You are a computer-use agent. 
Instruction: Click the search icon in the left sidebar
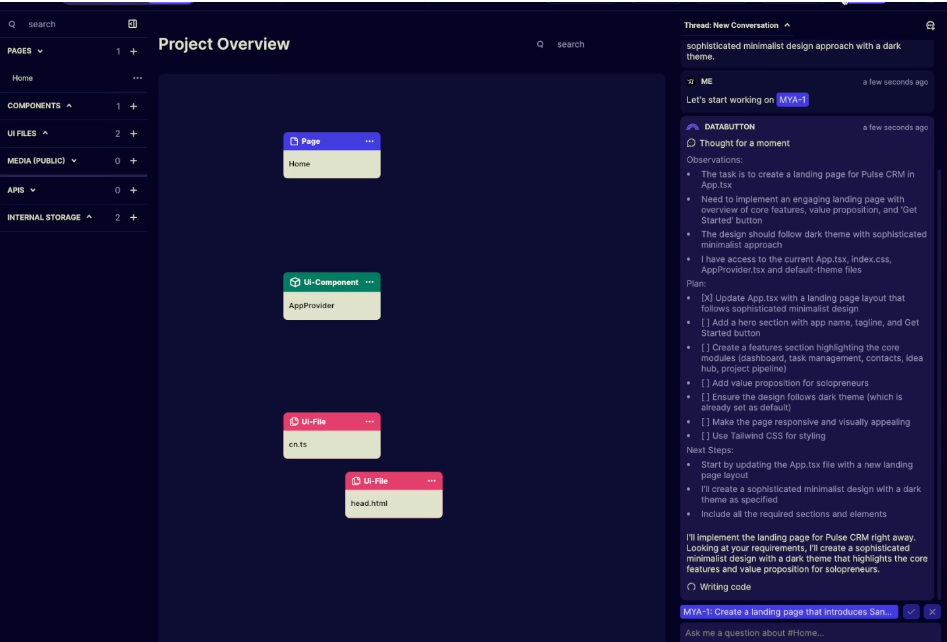[x=10, y=23]
